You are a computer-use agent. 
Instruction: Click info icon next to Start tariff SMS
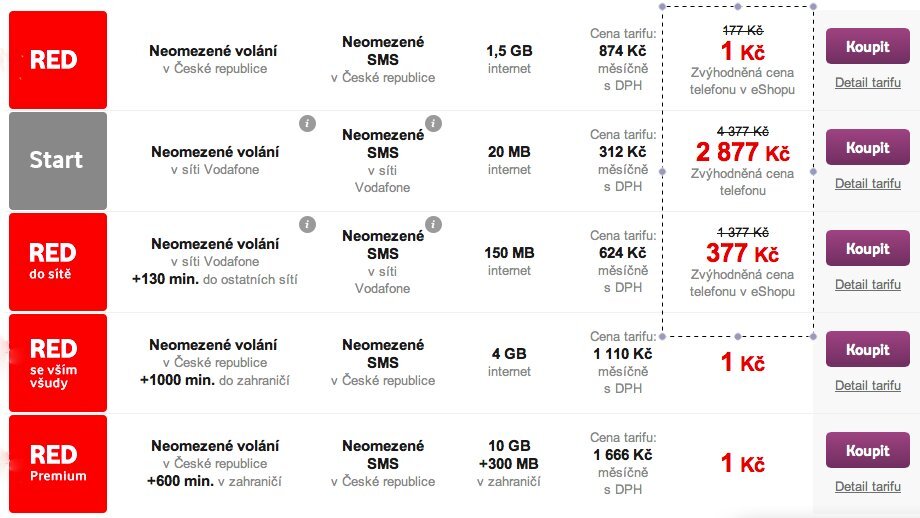[433, 123]
